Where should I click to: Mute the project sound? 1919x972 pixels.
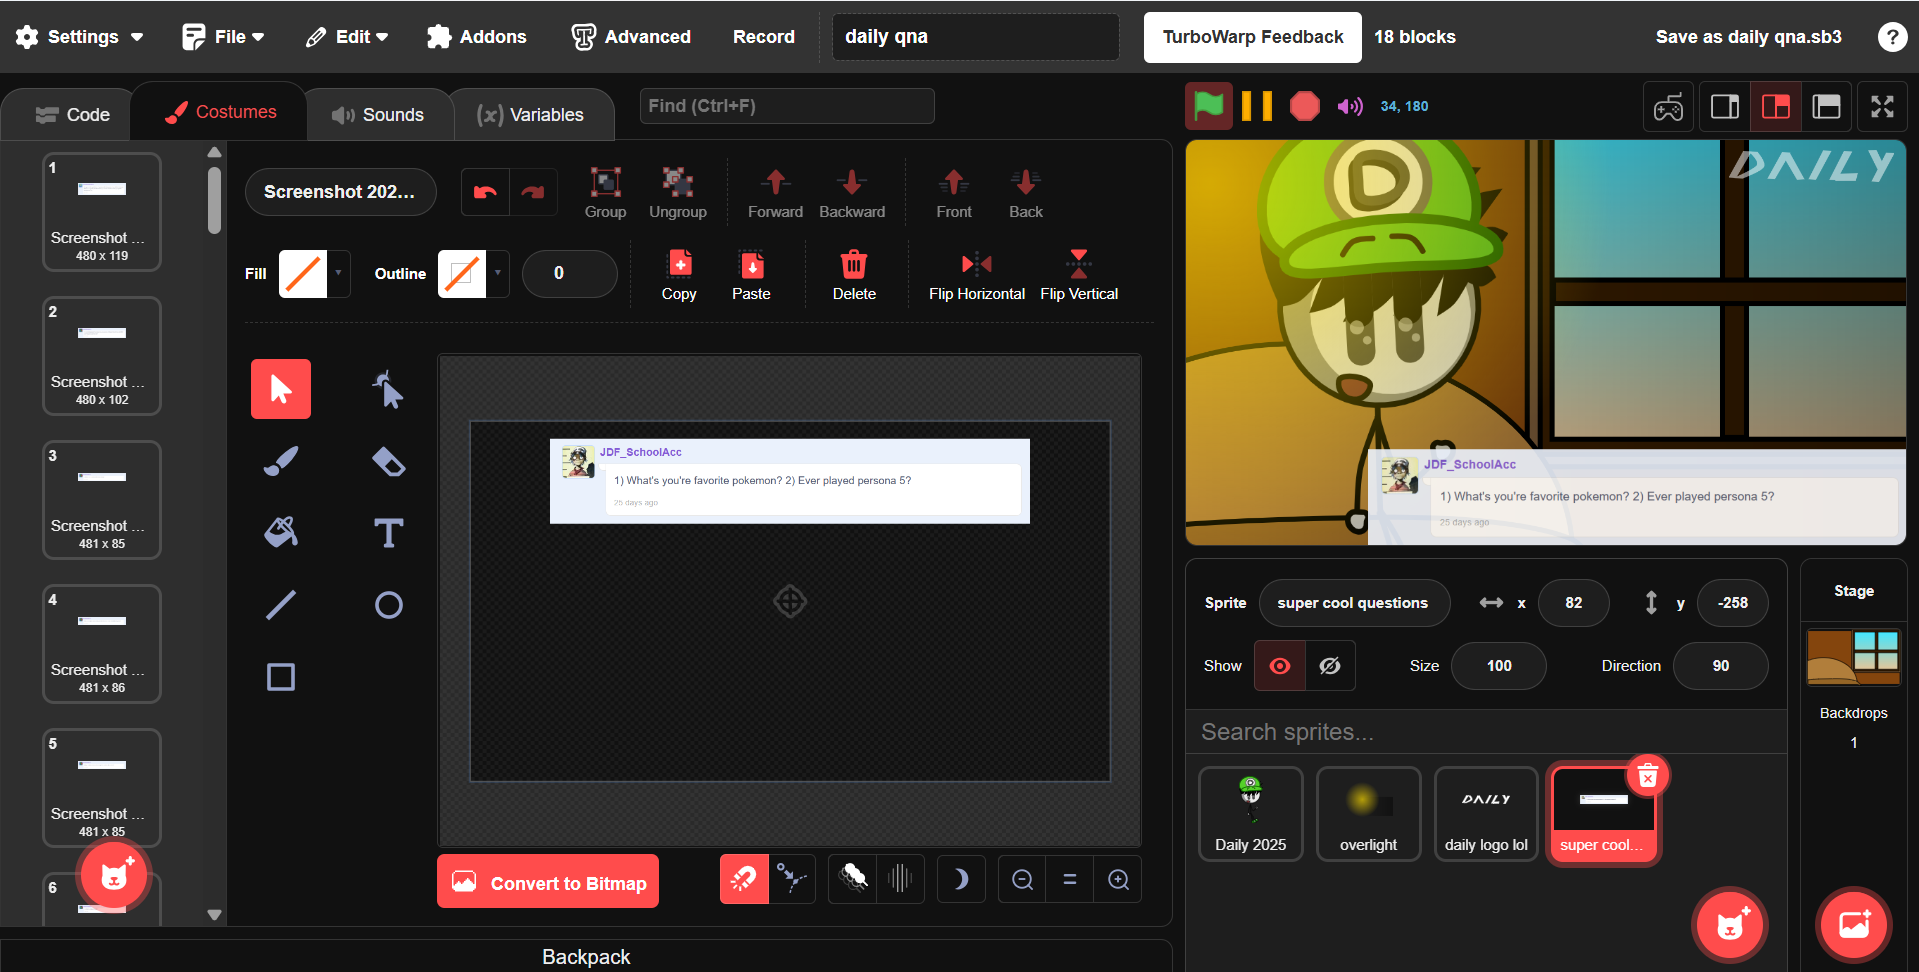point(1350,106)
